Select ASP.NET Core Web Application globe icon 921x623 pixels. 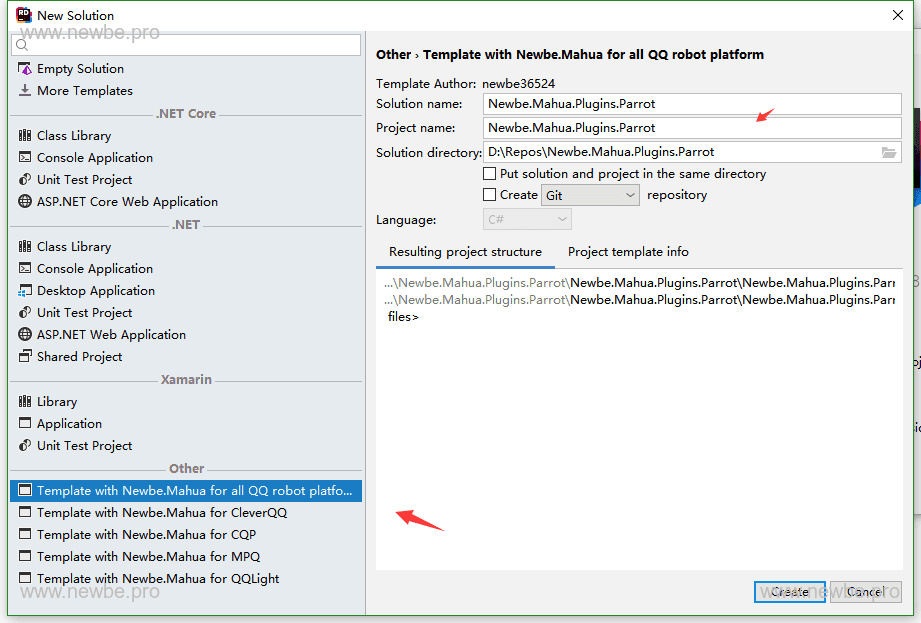tap(25, 202)
